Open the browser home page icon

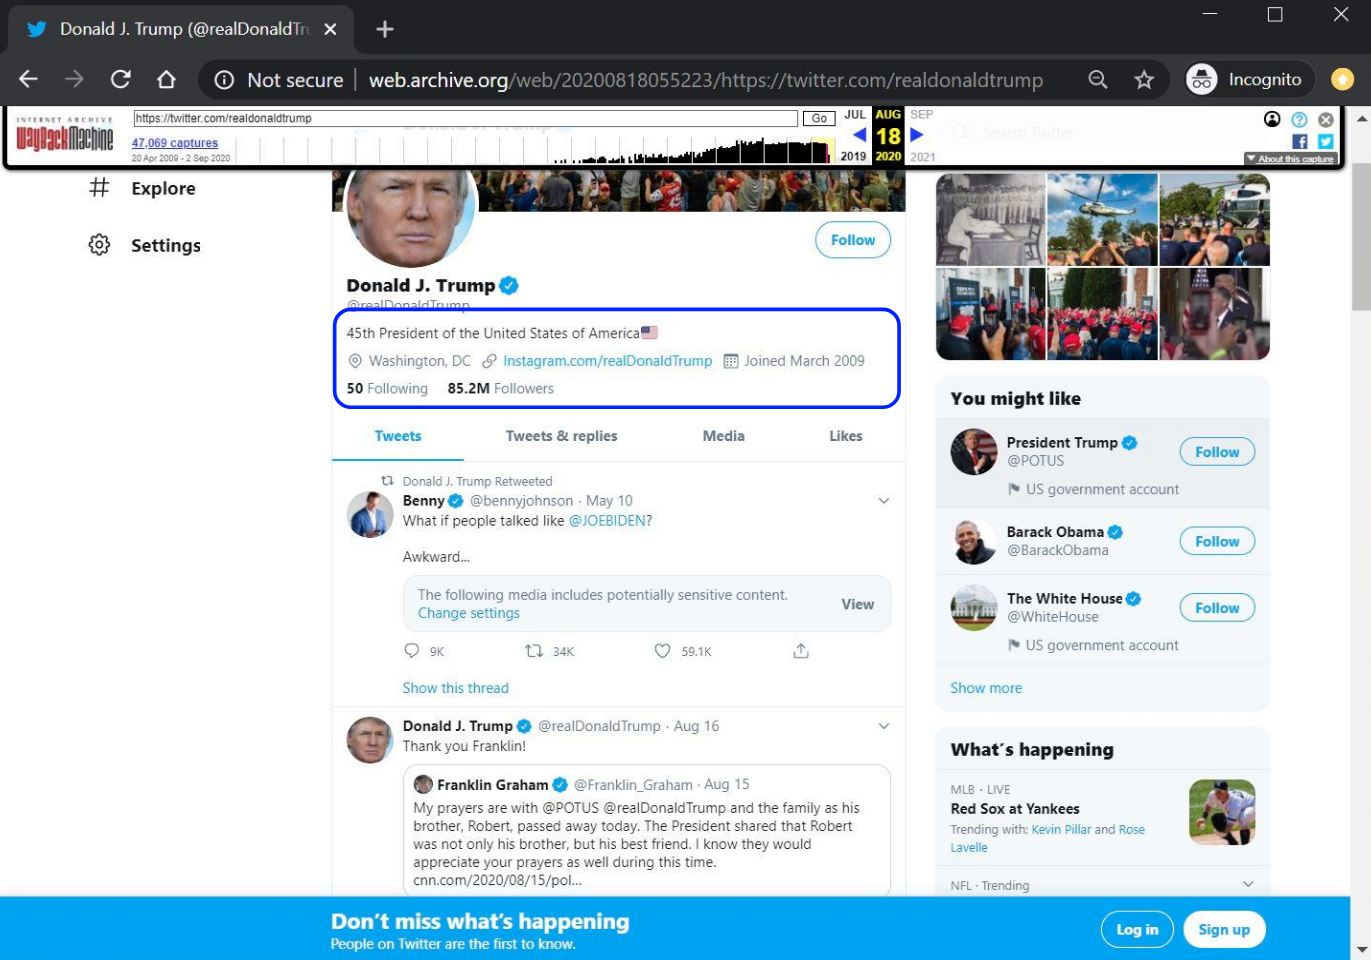166,80
